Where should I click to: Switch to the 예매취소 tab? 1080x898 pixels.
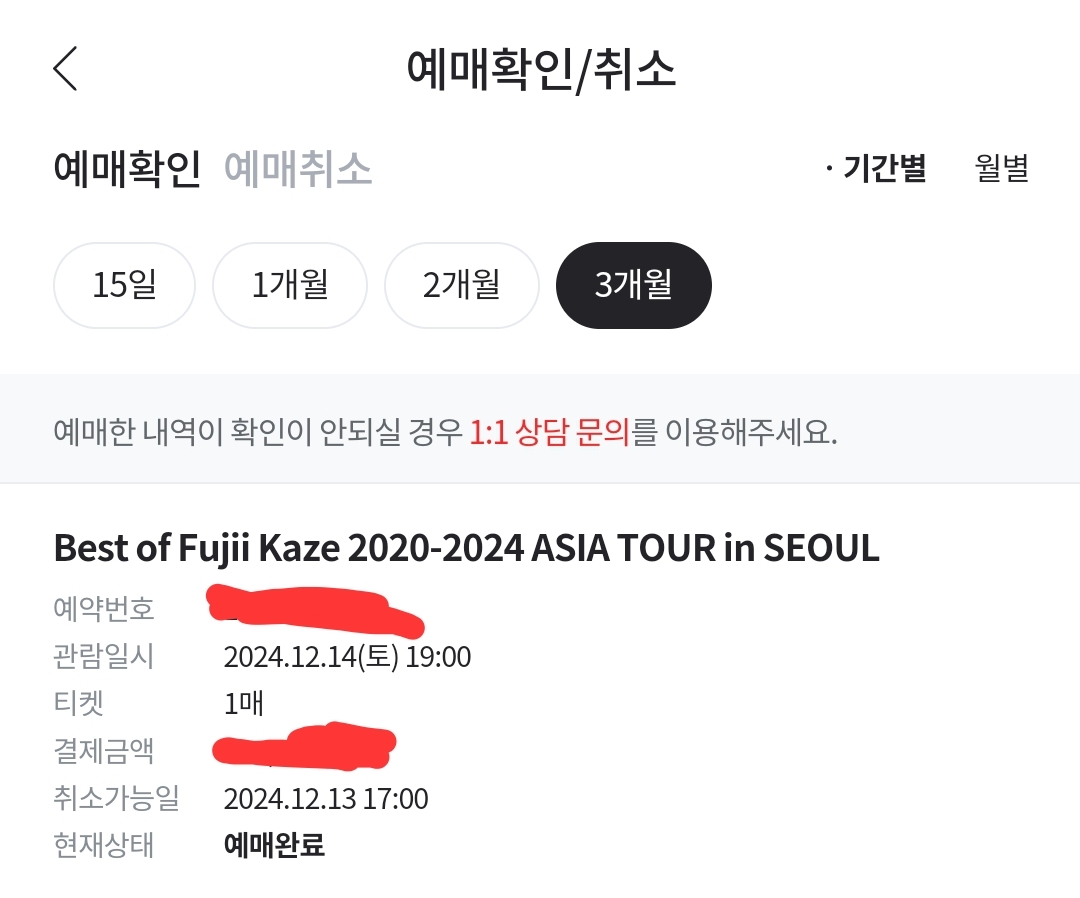pos(298,169)
